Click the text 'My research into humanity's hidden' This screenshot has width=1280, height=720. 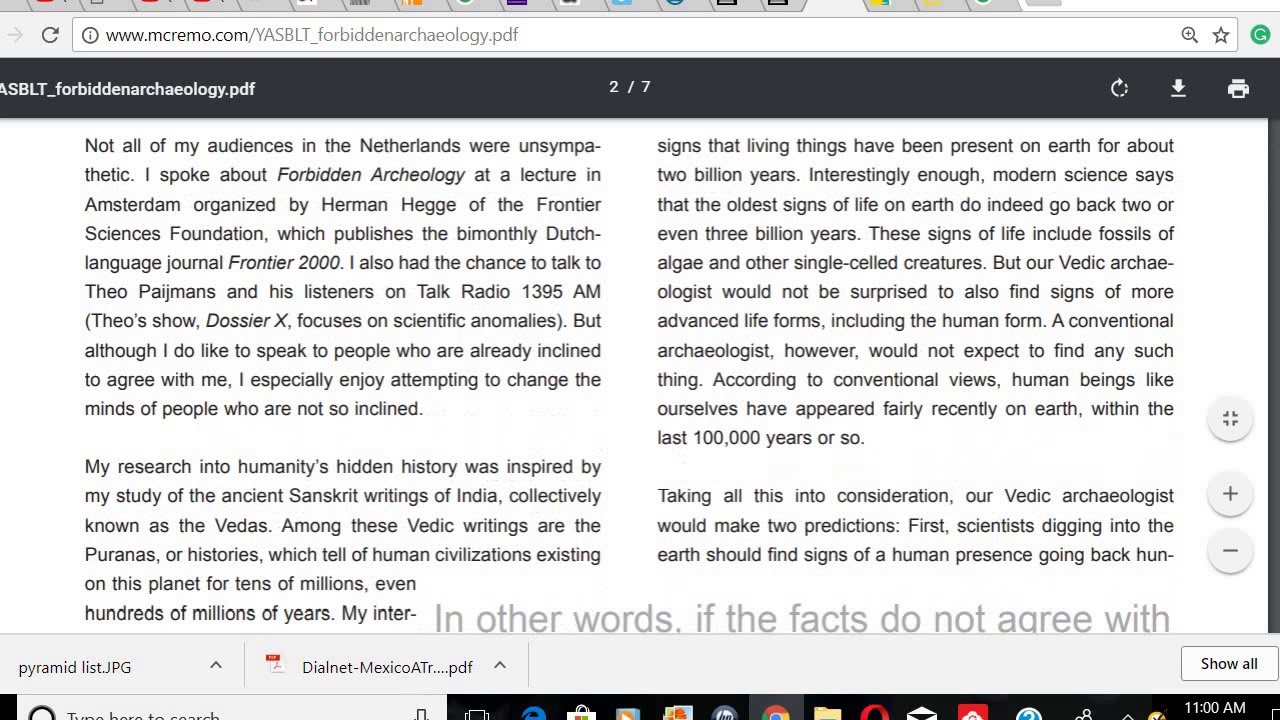(x=239, y=467)
